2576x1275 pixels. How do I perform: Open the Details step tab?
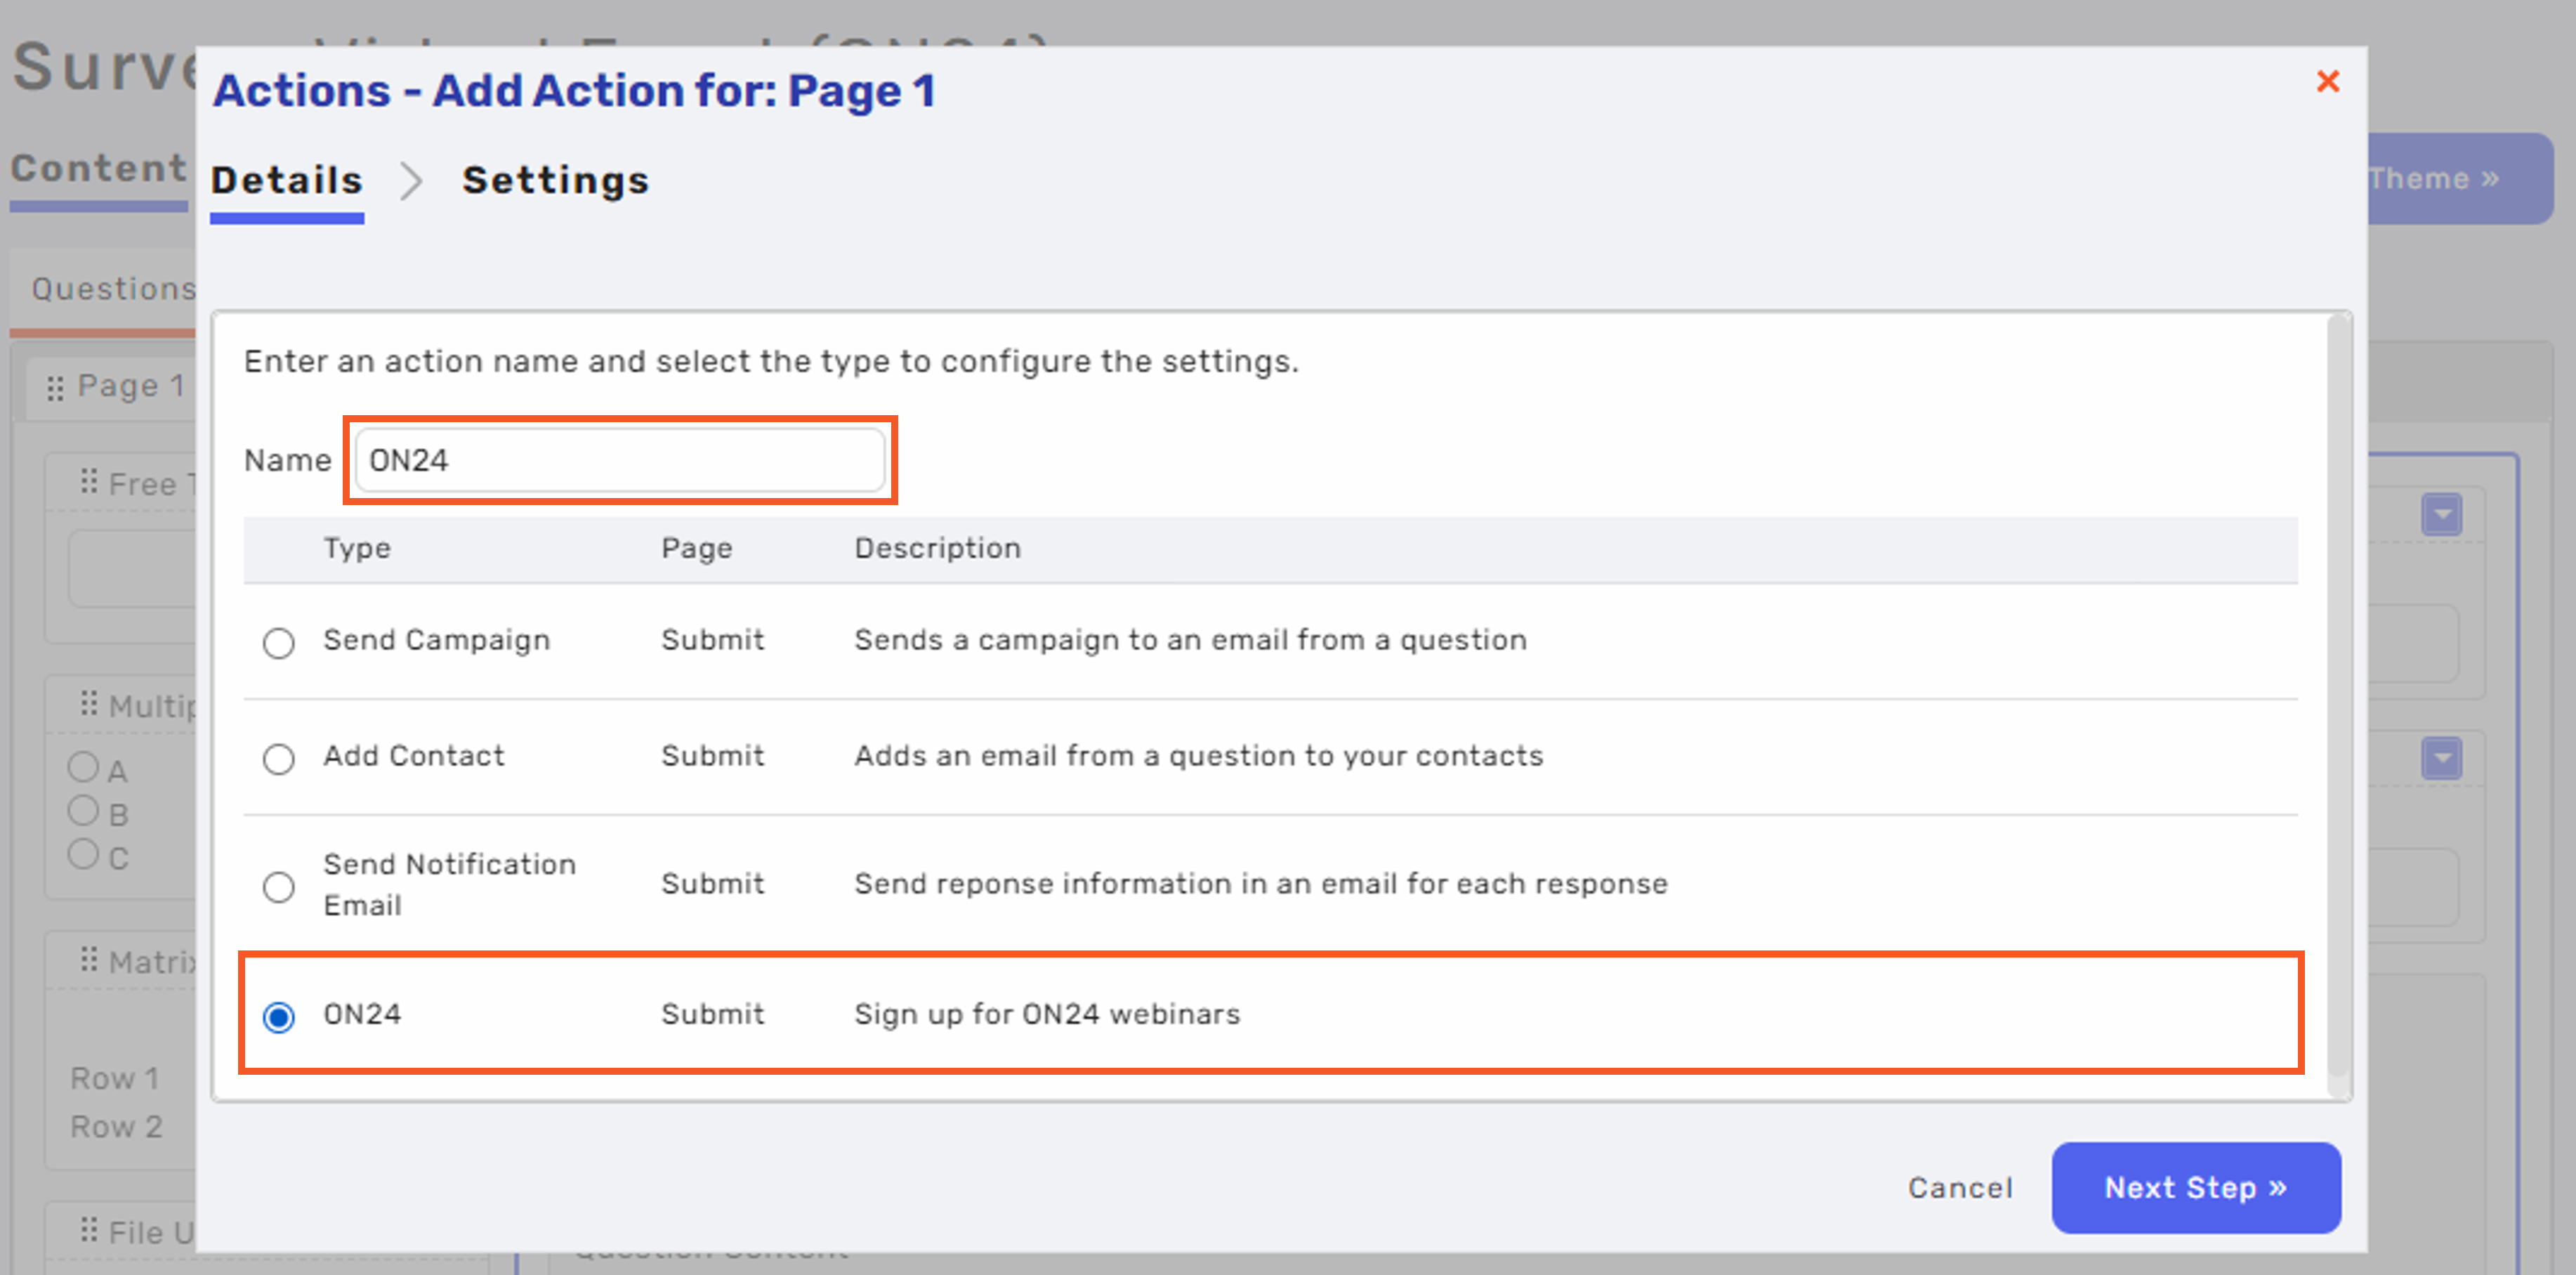(x=287, y=181)
